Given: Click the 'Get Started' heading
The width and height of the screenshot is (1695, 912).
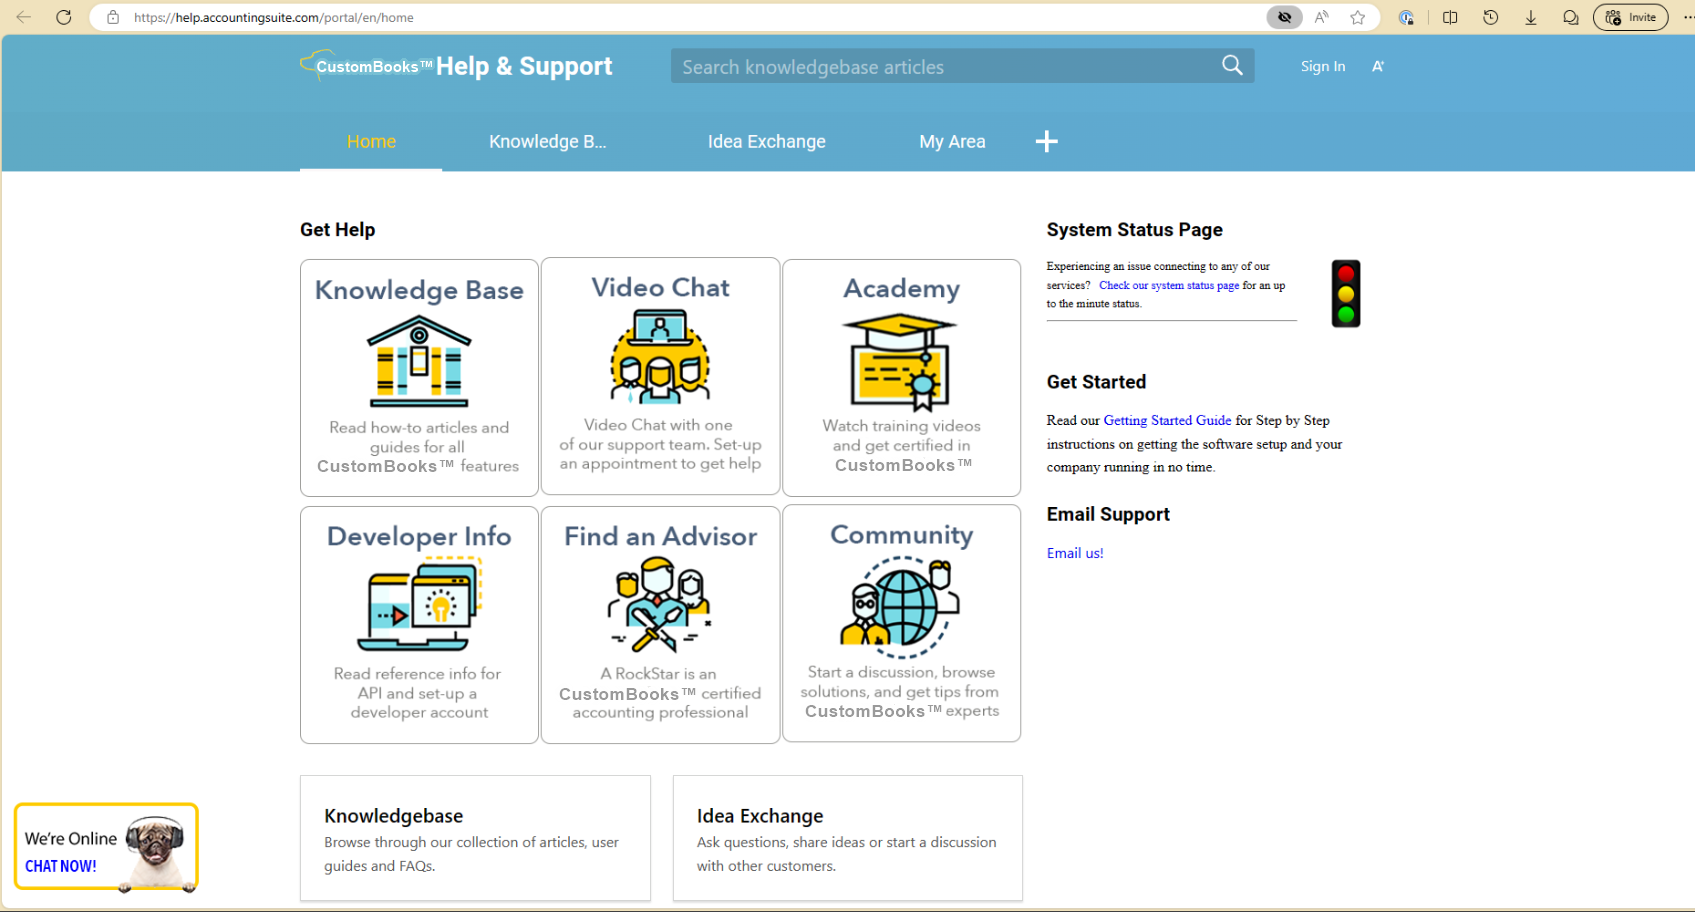Looking at the screenshot, I should coord(1096,382).
